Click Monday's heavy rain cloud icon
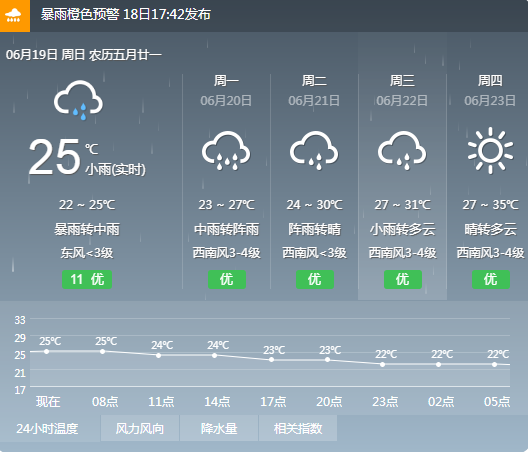This screenshot has height=452, width=528. (226, 151)
